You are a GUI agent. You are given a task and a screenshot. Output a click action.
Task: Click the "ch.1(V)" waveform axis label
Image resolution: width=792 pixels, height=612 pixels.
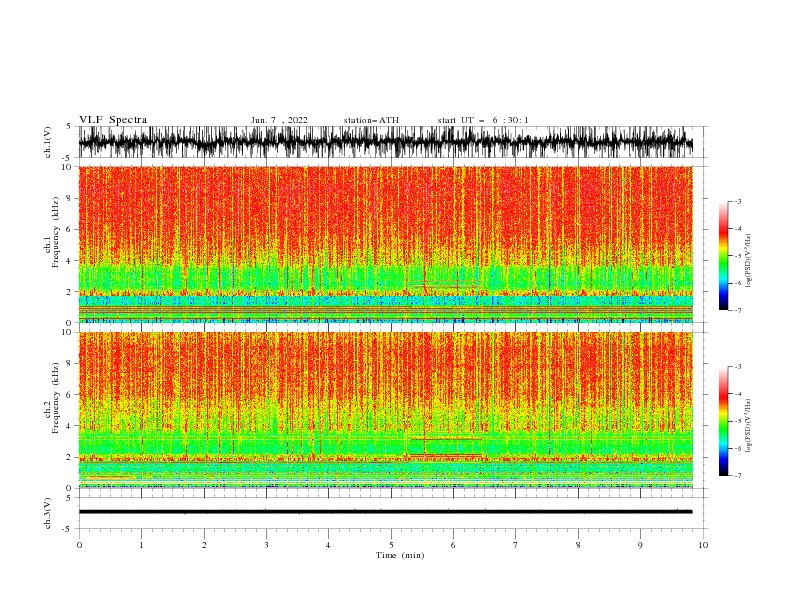coord(48,142)
